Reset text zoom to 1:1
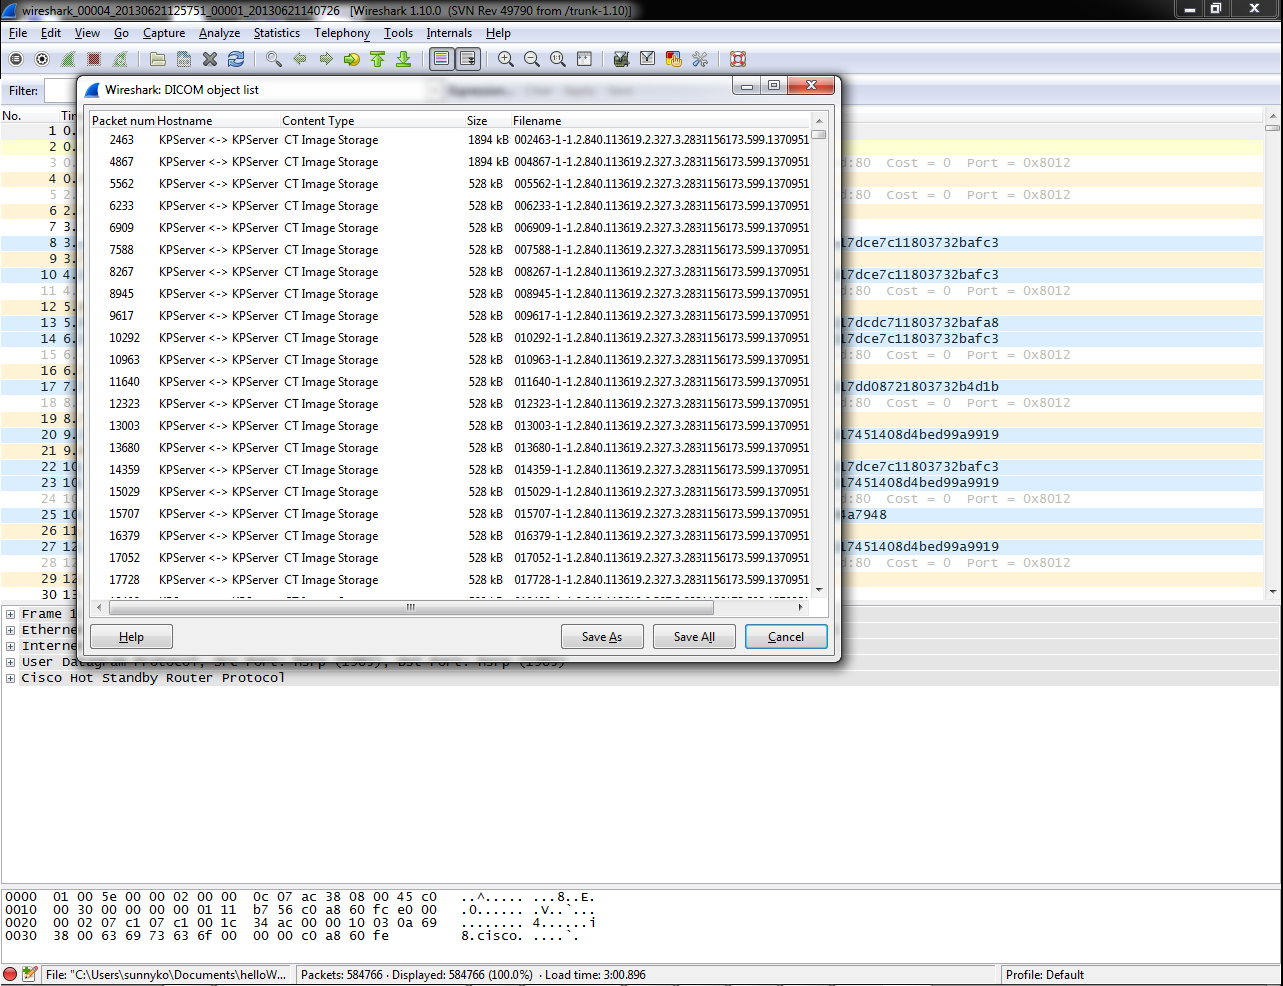 558,60
